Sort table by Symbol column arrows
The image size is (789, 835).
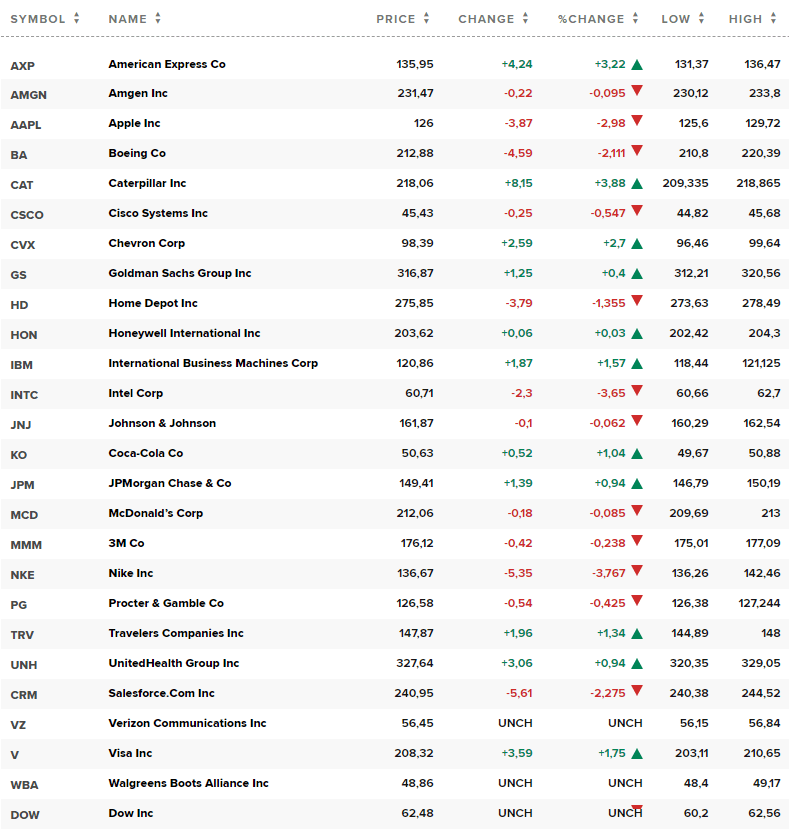[x=77, y=19]
